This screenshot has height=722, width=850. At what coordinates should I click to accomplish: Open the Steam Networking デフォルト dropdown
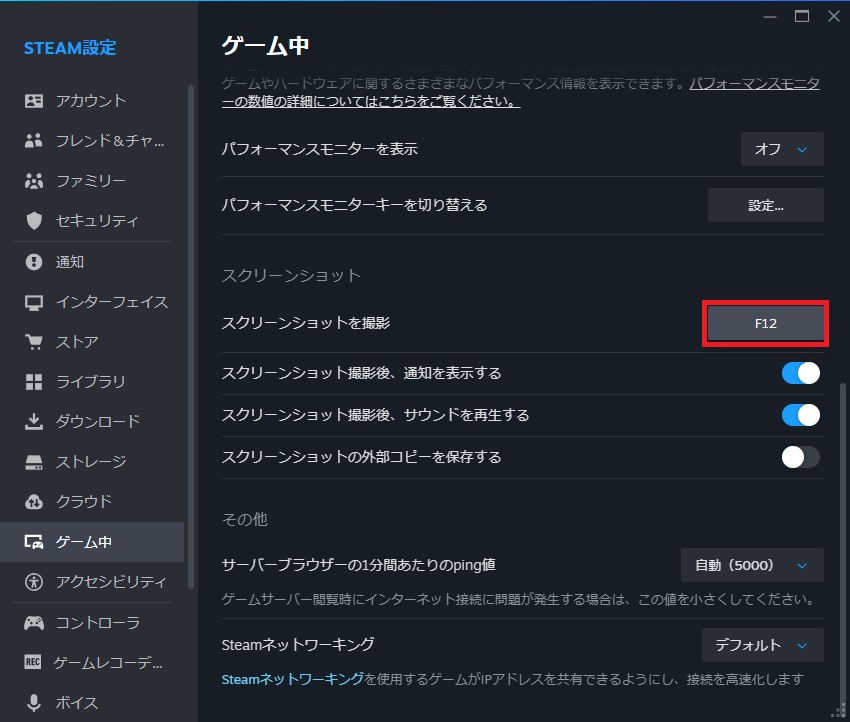762,645
